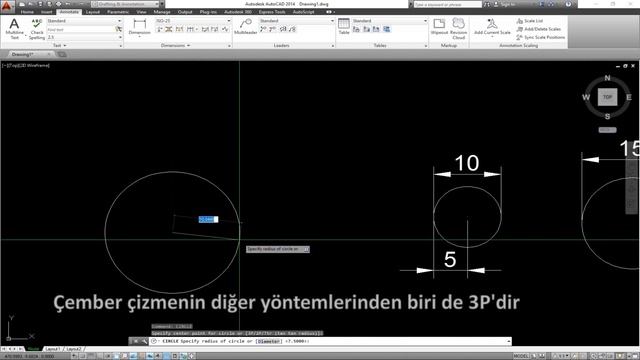Open the text height 2.5 dropdown
Image resolution: width=640 pixels, height=360 pixels.
[84, 37]
